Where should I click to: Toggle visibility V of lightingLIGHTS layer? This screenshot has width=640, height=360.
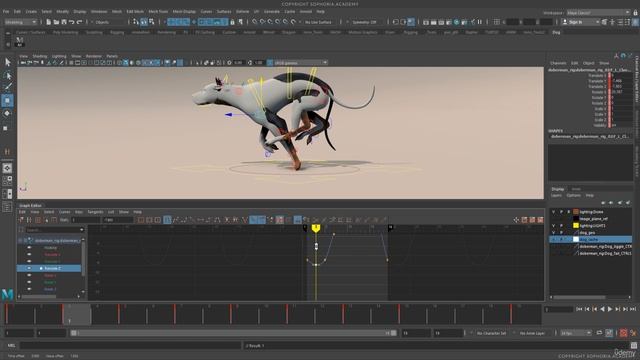(x=553, y=225)
